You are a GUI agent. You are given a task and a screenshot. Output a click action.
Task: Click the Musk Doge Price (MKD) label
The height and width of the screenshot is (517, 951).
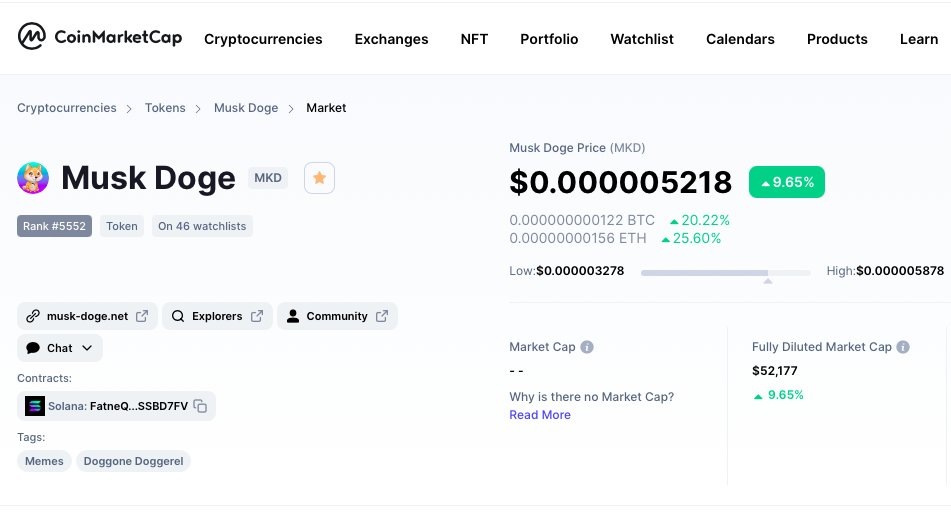pyautogui.click(x=577, y=148)
